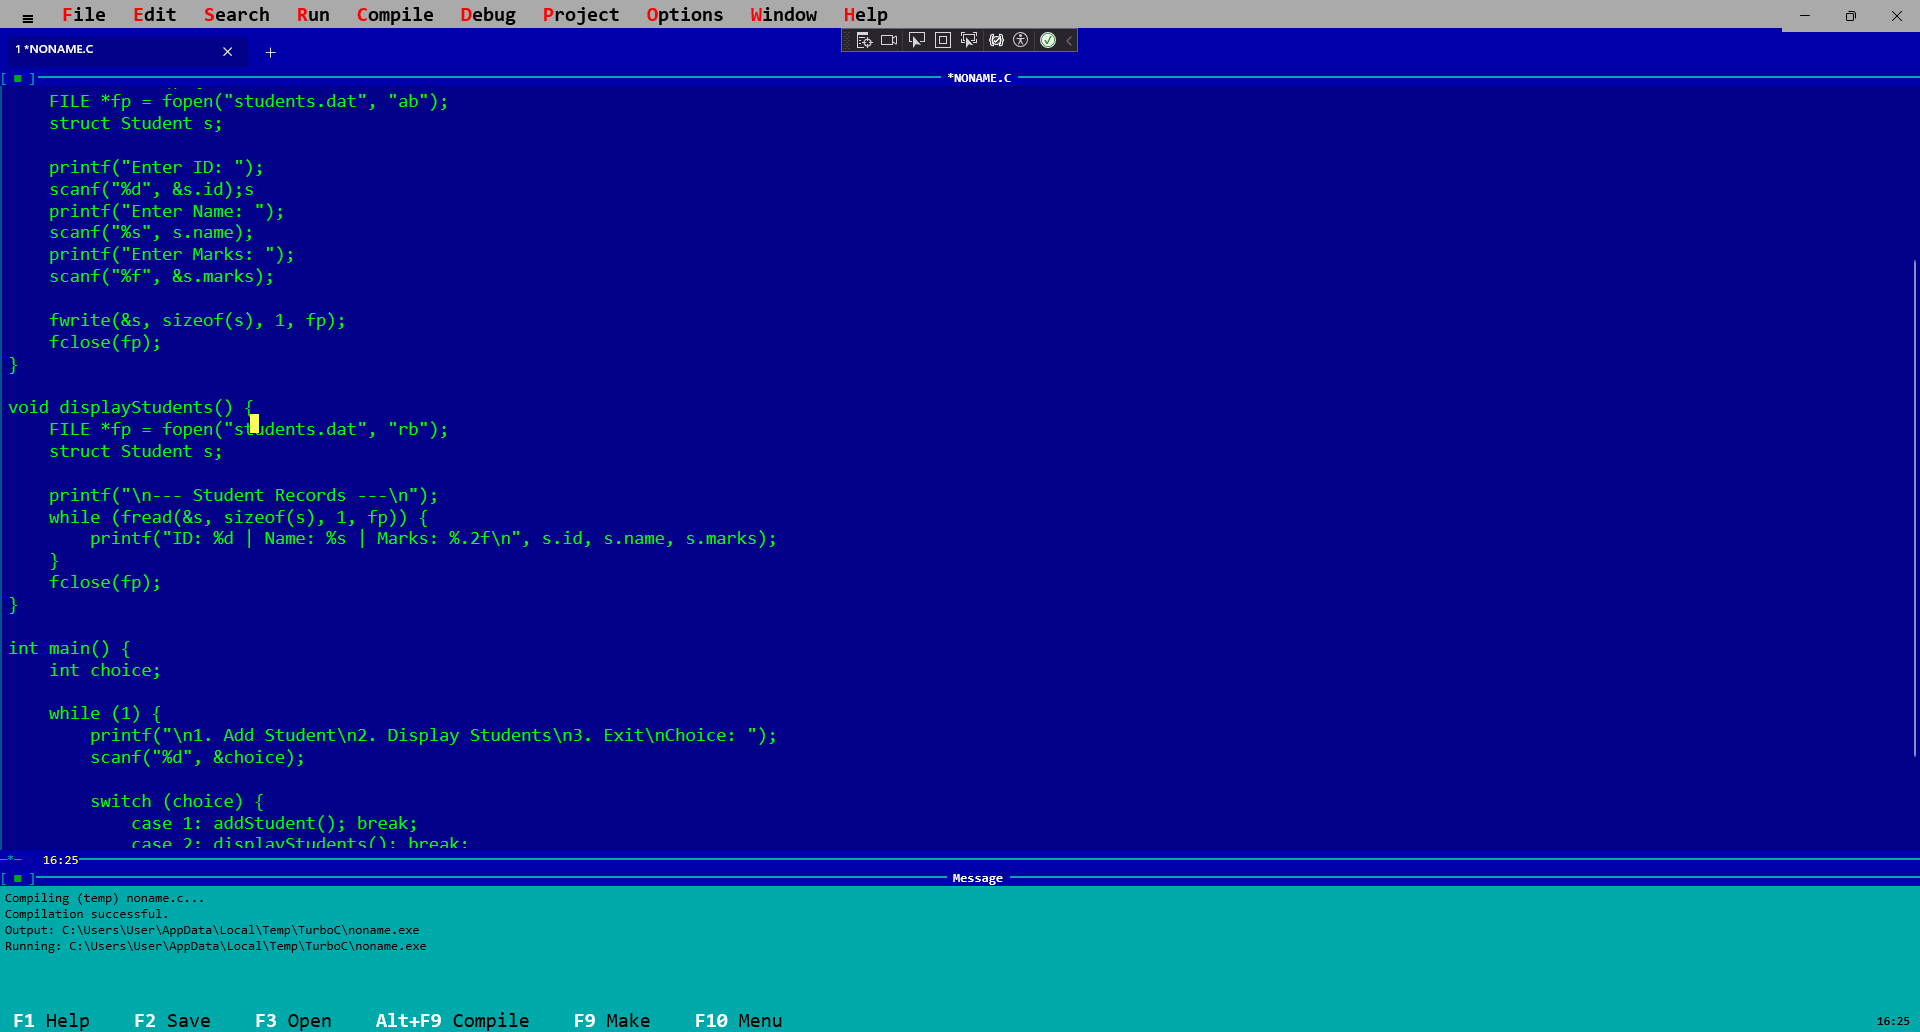Click the green checkmark status icon
Image resolution: width=1920 pixels, height=1032 pixels.
pos(1048,40)
